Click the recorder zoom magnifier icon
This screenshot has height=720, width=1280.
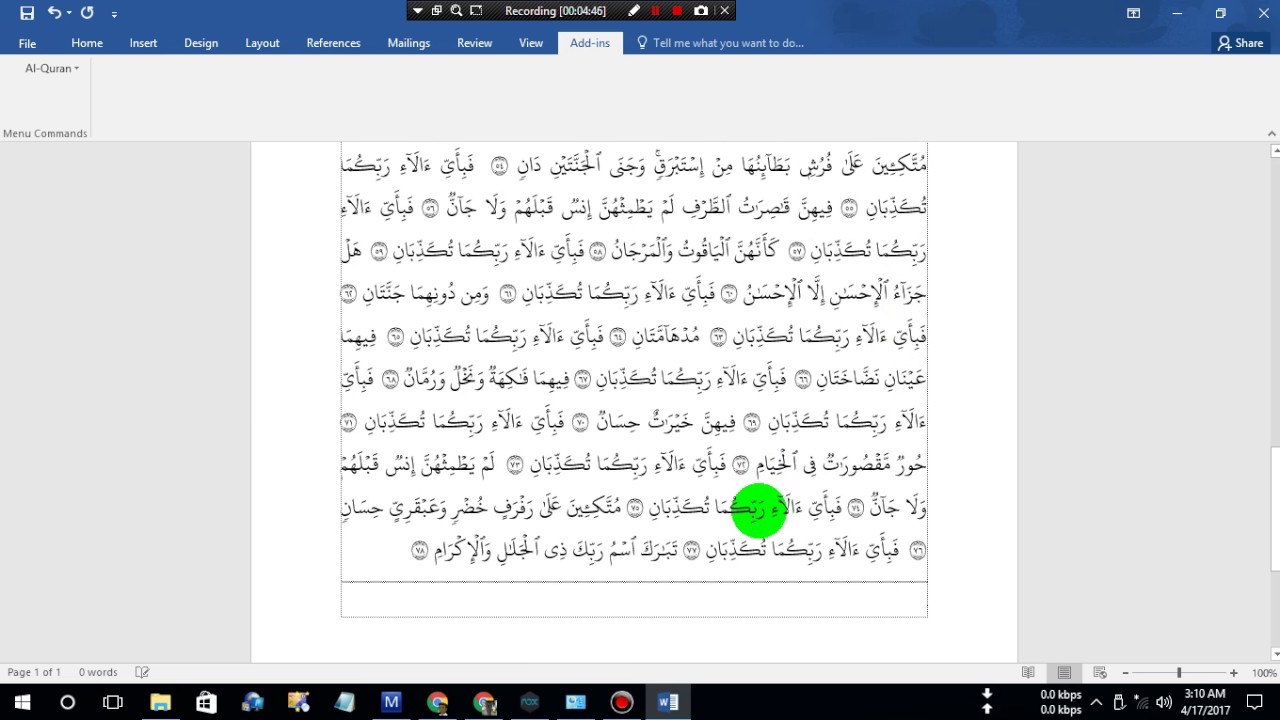(x=456, y=11)
